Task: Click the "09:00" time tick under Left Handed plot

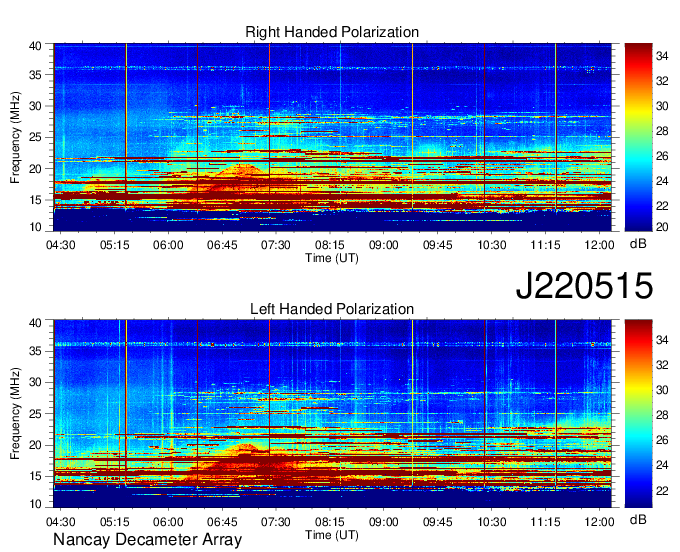Action: (384, 522)
